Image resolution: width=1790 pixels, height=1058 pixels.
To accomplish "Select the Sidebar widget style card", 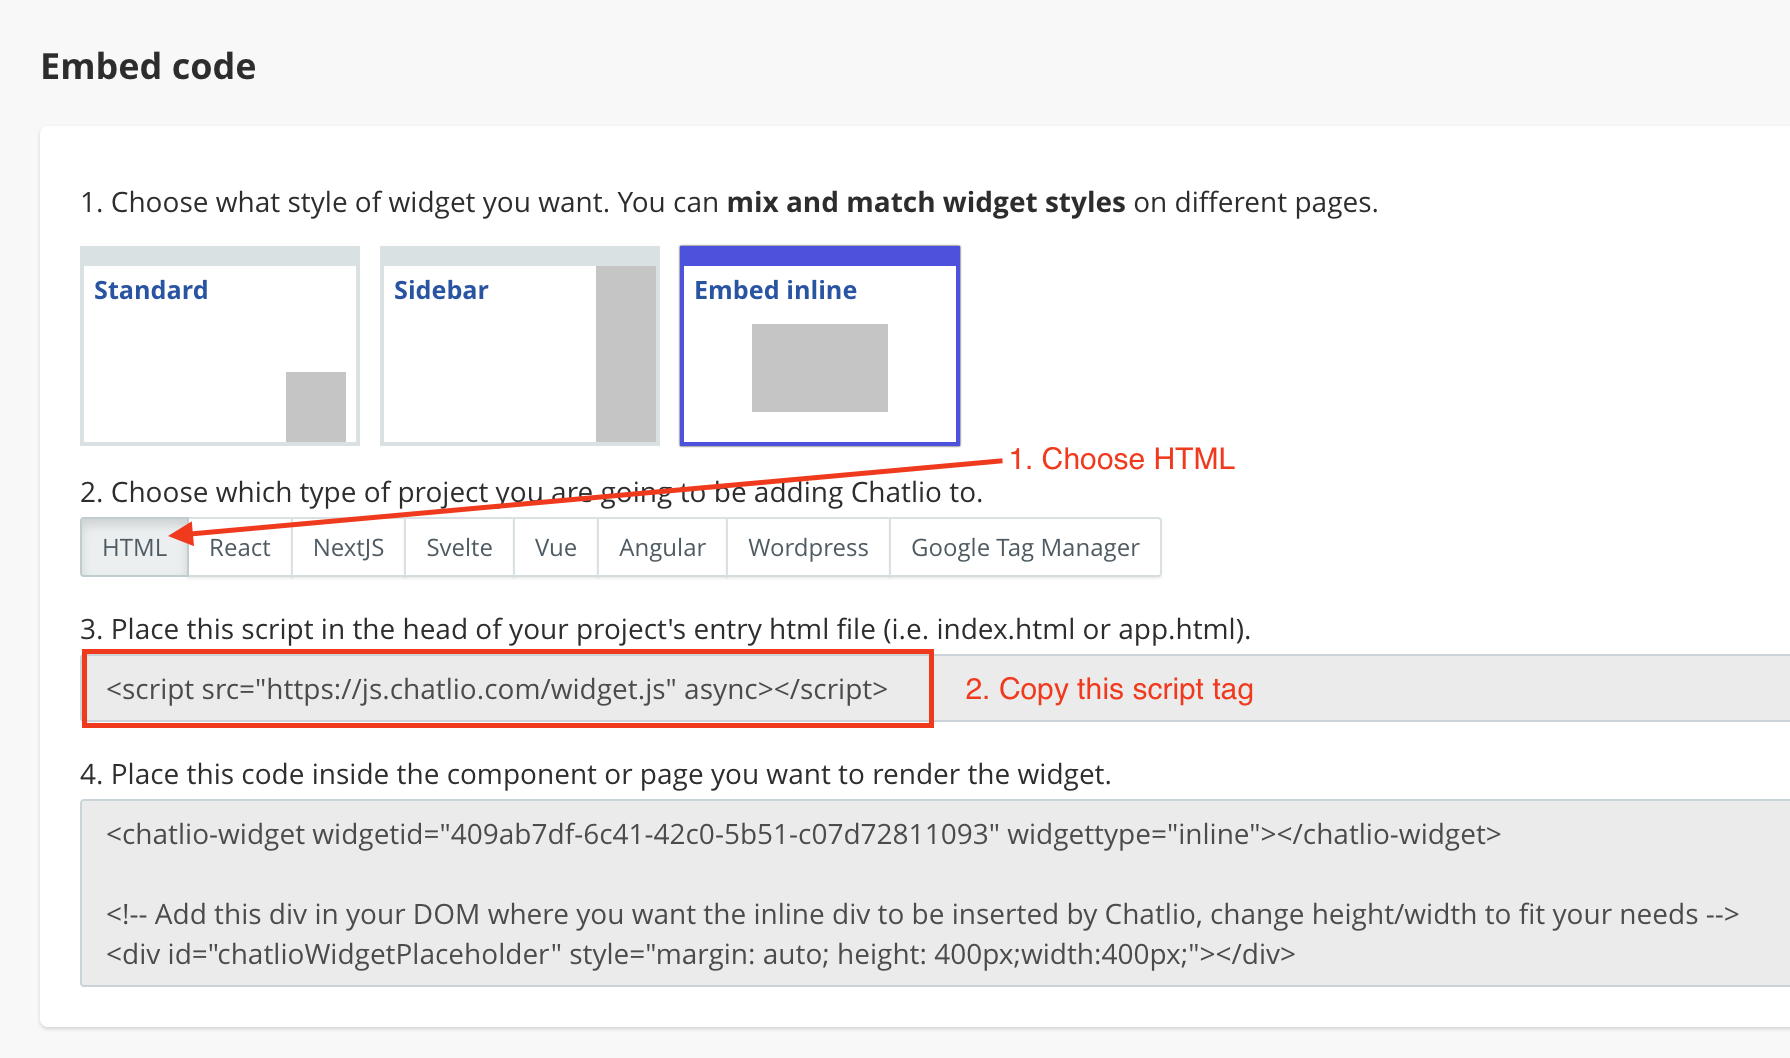I will point(520,346).
